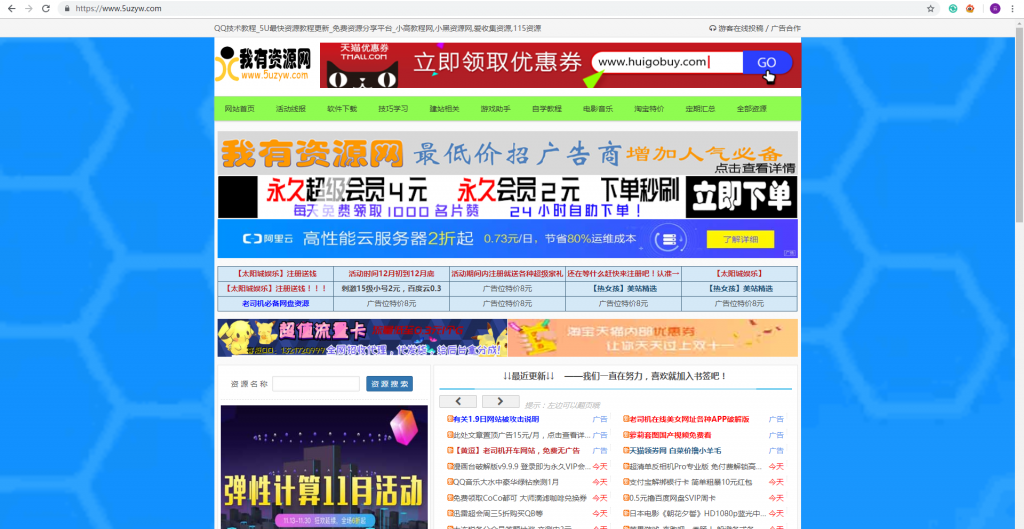The height and width of the screenshot is (529, 1024).
Task: Open 漫画台破解版v9.9.9 article link
Action: pos(521,466)
